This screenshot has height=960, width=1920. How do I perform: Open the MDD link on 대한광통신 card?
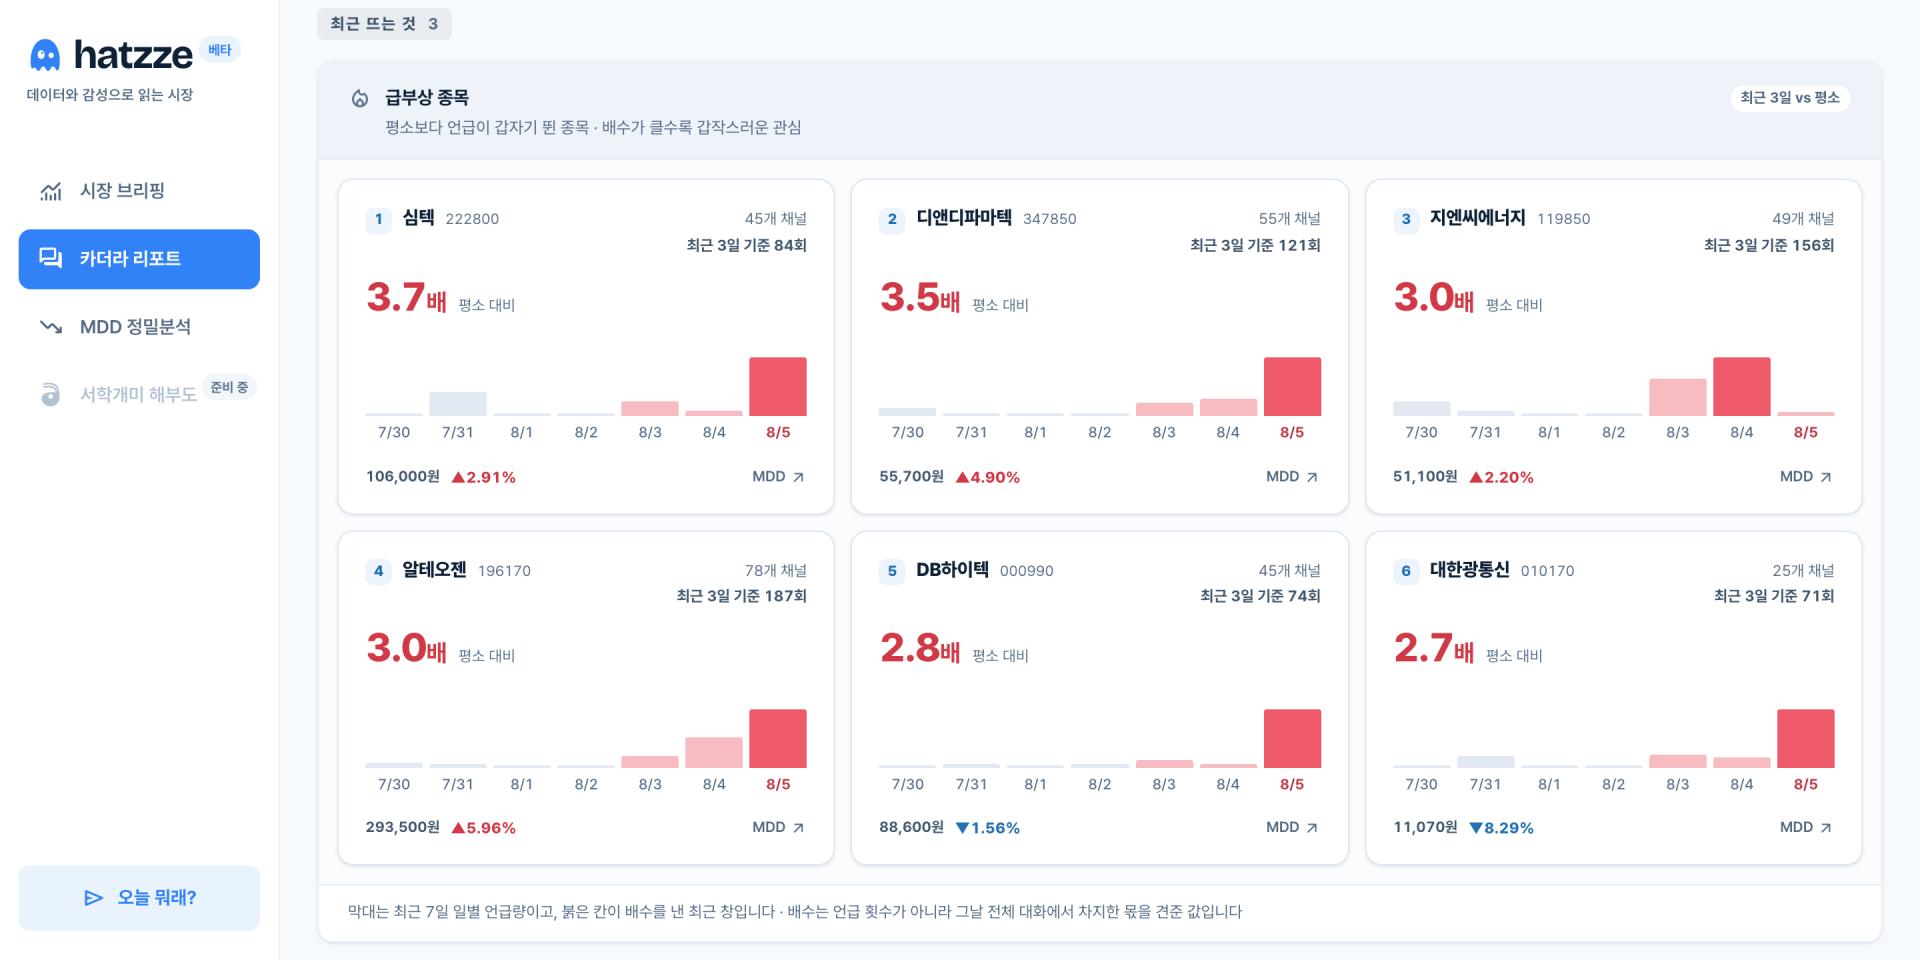[x=1806, y=828]
